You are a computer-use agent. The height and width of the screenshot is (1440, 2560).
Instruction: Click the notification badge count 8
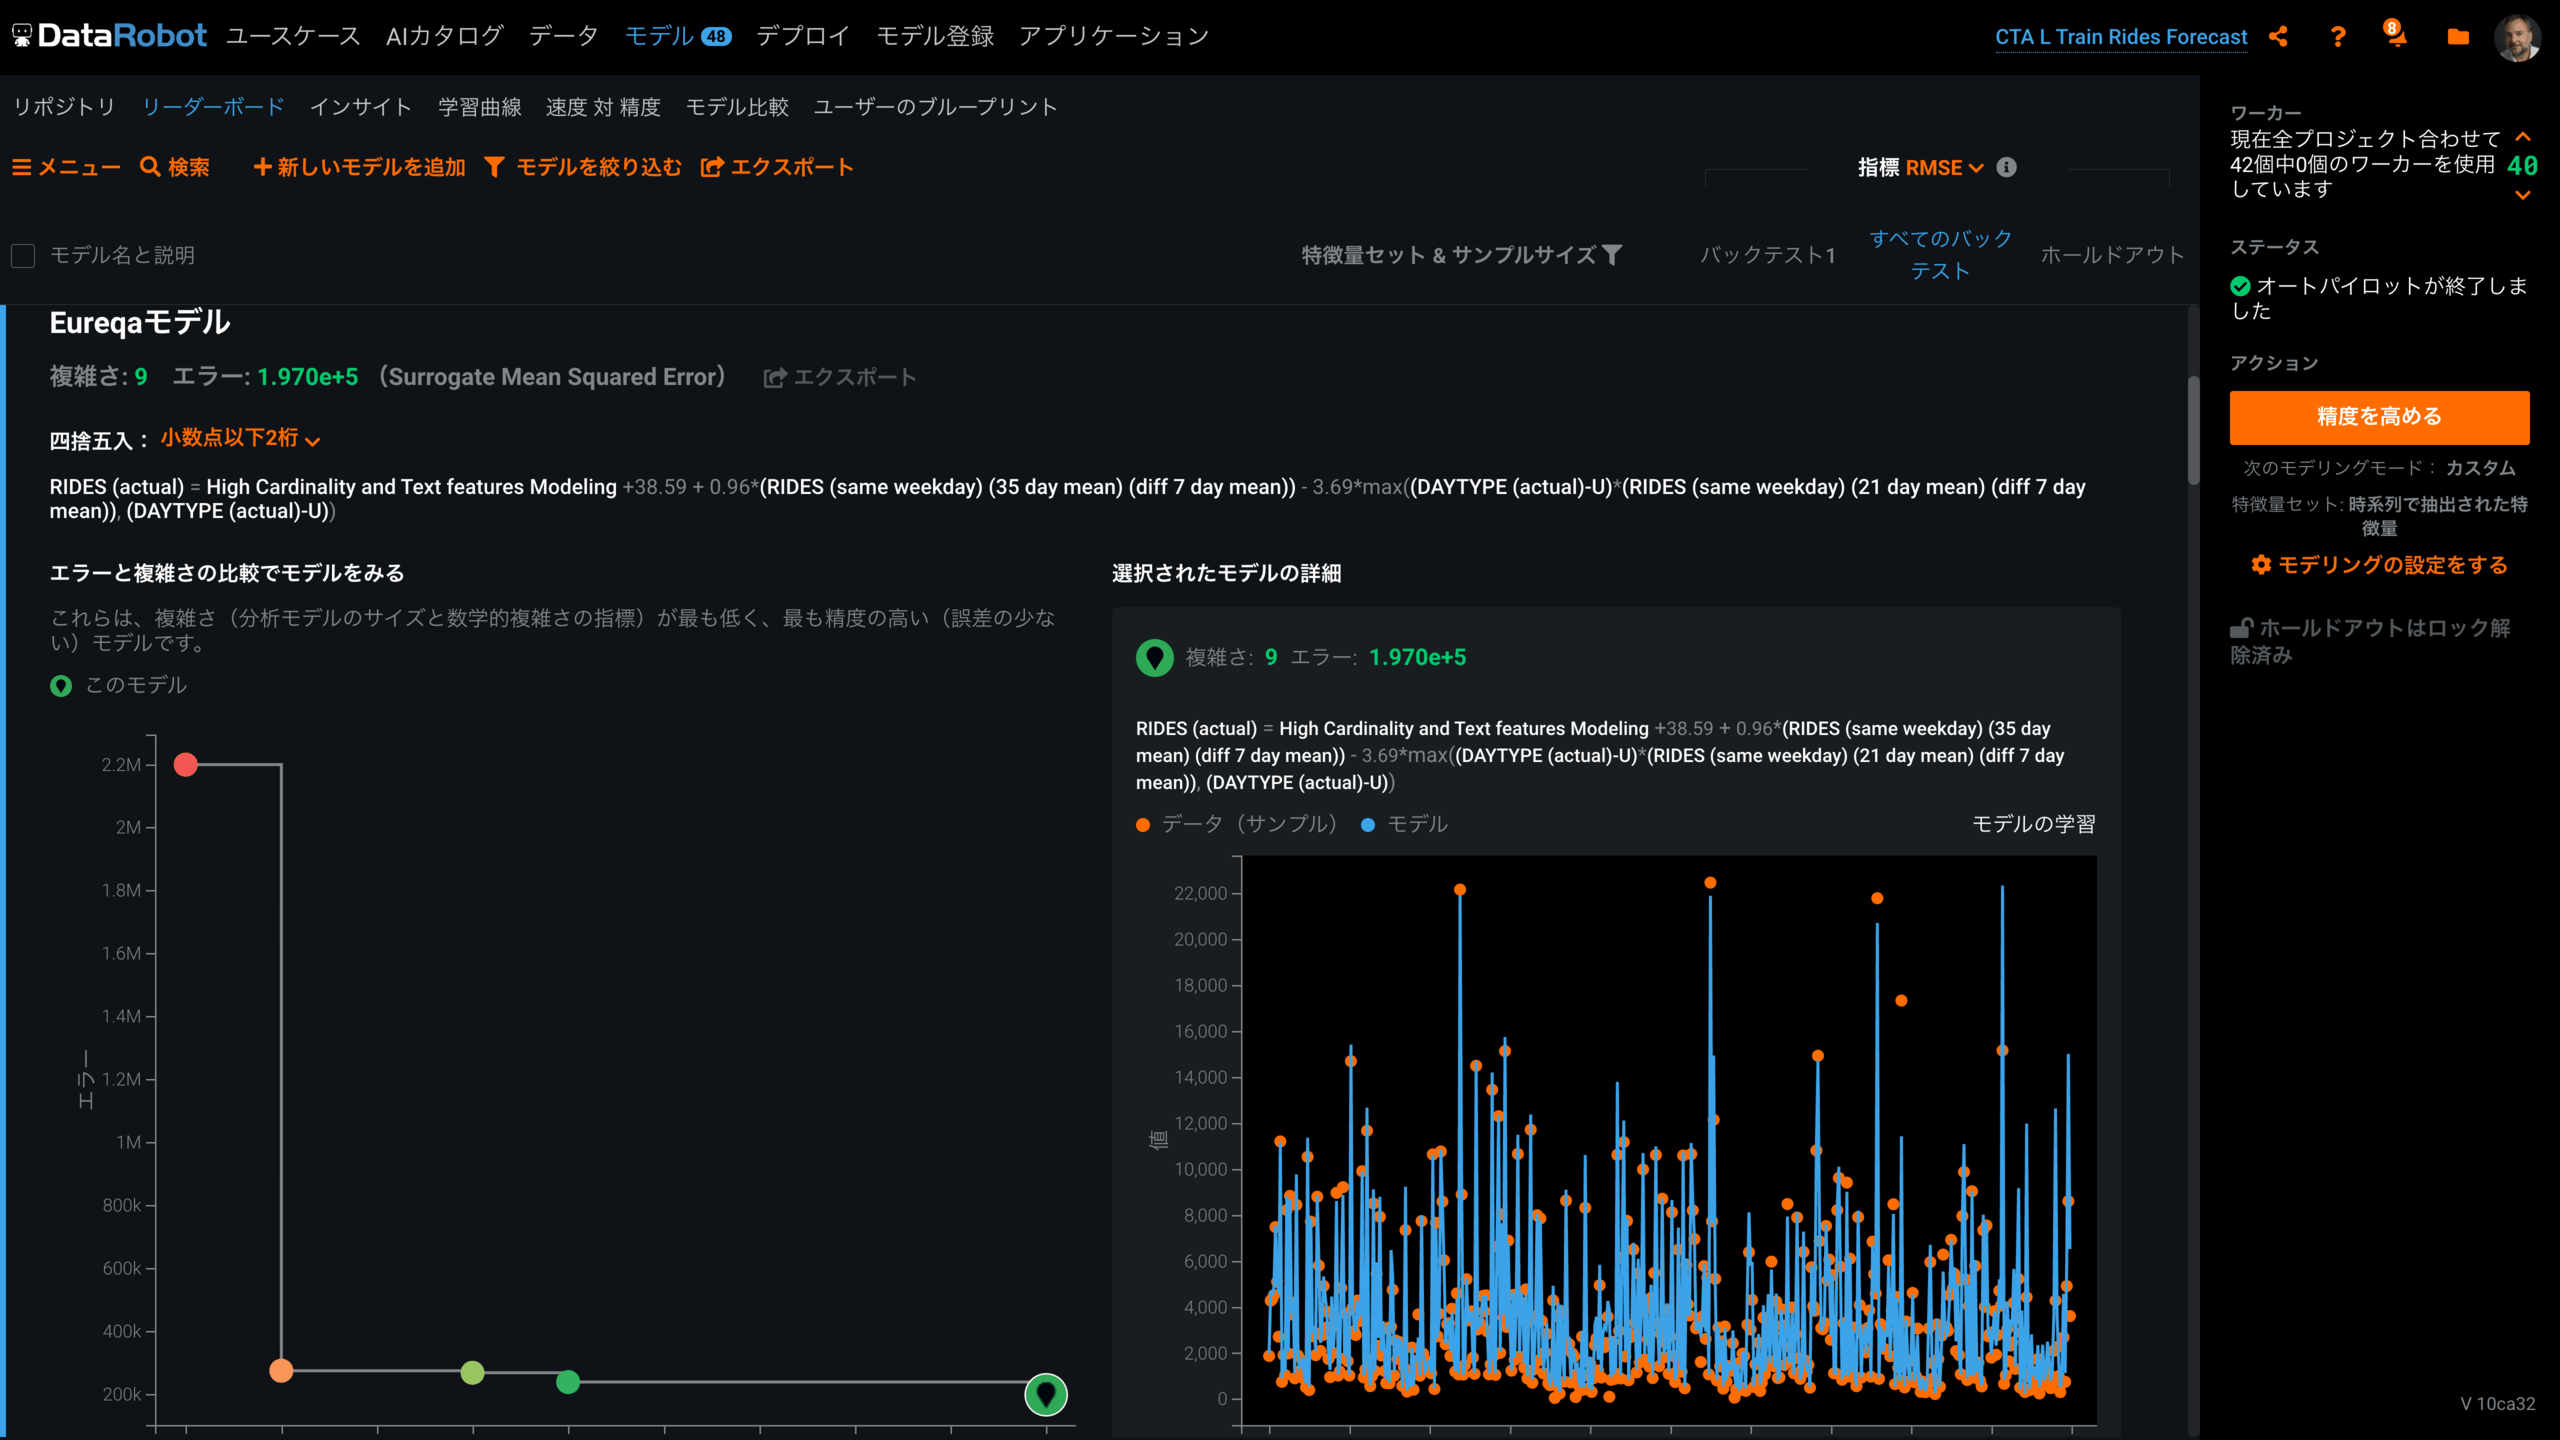coord(2392,27)
